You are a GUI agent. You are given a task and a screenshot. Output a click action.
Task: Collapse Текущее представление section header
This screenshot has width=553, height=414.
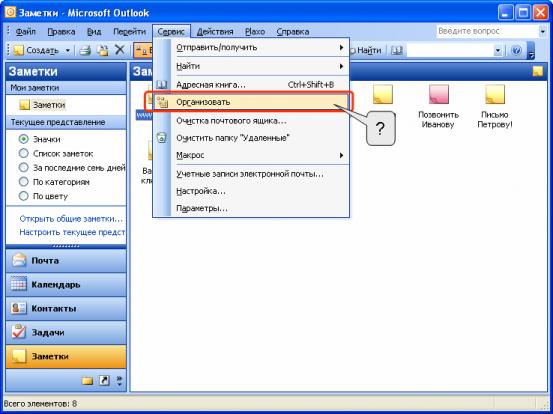66,122
